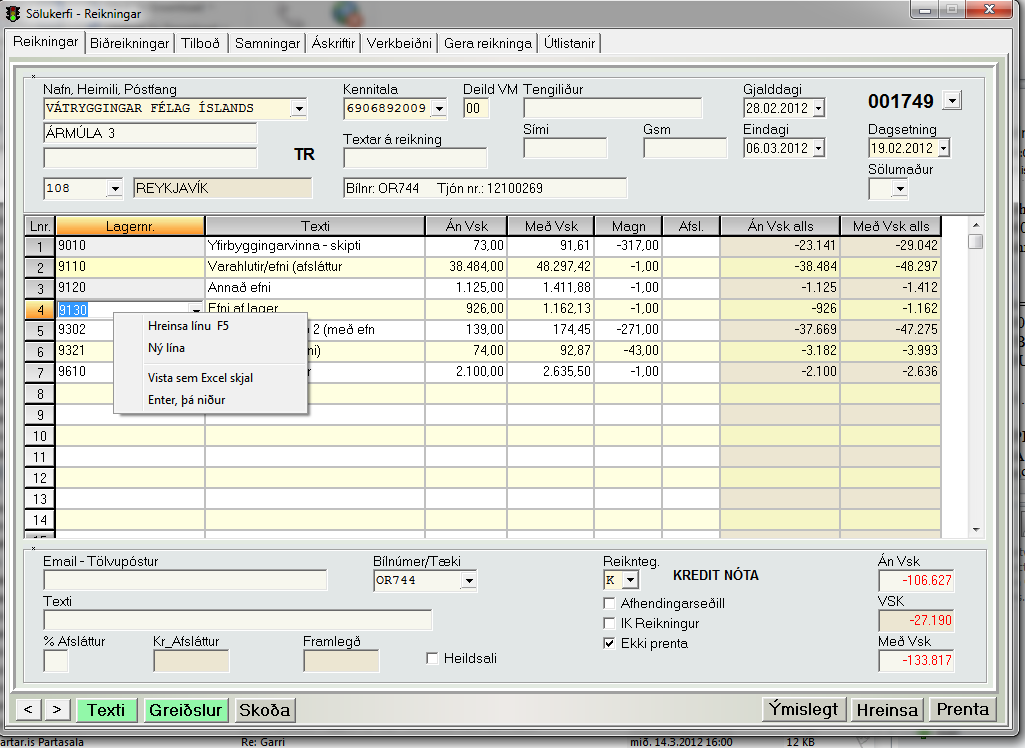Uncheck the Ekki prenta checkbox
Viewport: 1025px width, 748px height.
(x=610, y=643)
